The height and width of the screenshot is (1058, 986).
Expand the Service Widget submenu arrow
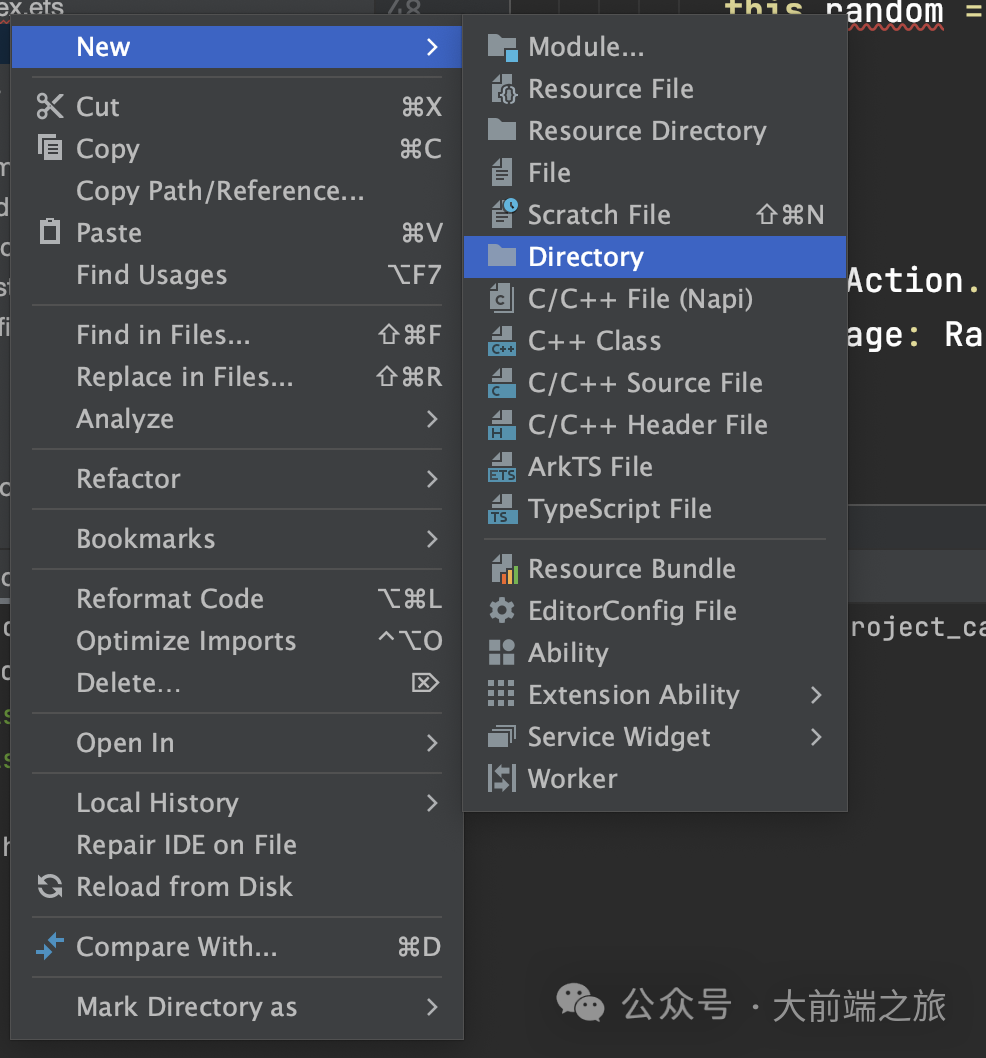tap(816, 737)
